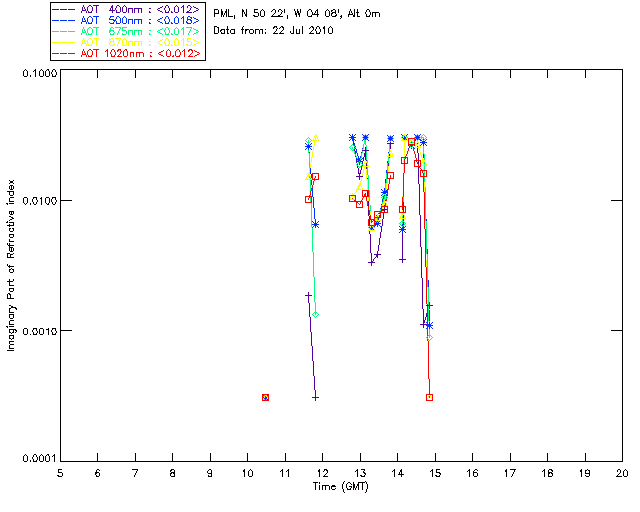The image size is (640, 512).
Task: Click the red square marker at 0.0100 just before 13 GMT
Action: (352, 198)
